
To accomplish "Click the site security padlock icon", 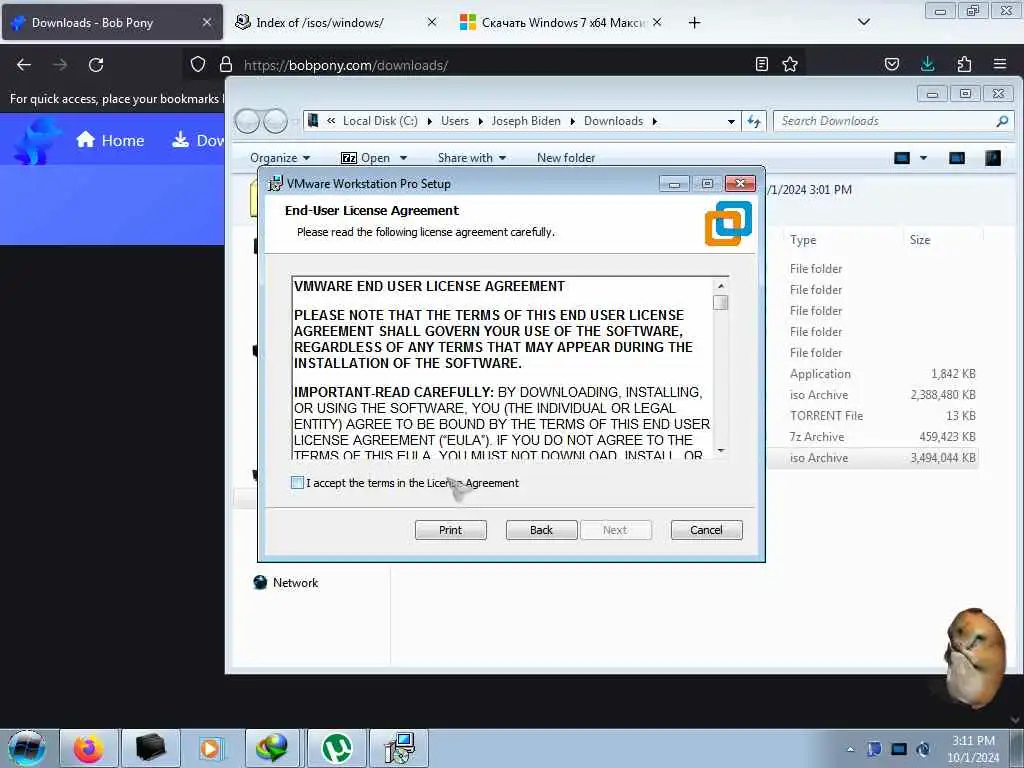I will [x=226, y=64].
